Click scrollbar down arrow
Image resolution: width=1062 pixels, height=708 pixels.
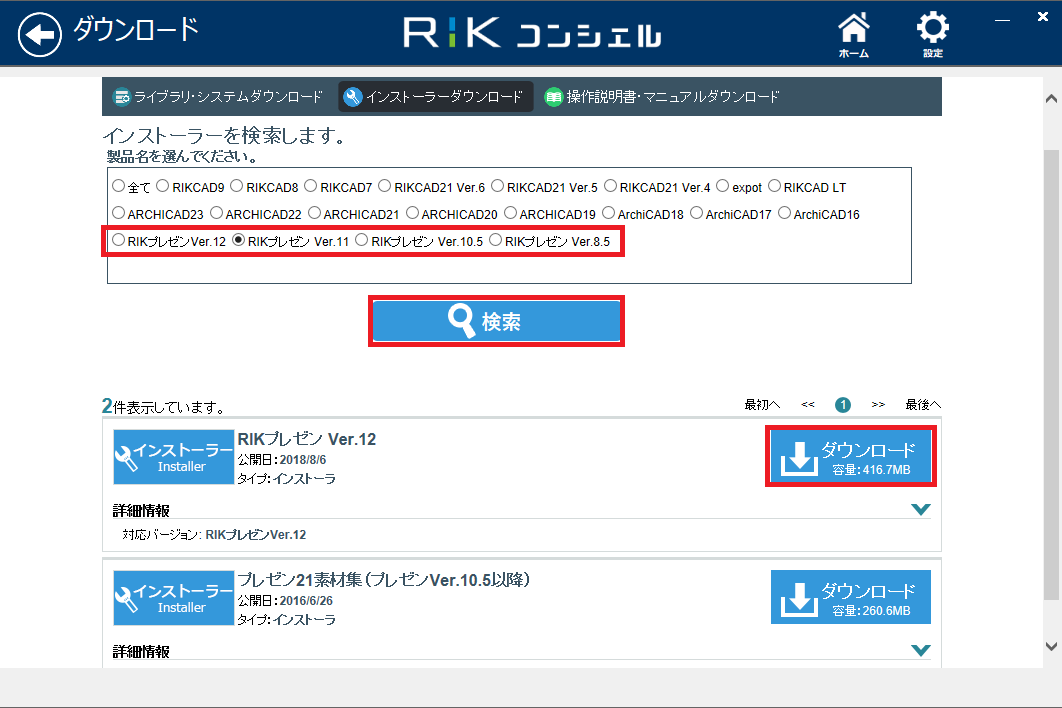tap(1051, 646)
